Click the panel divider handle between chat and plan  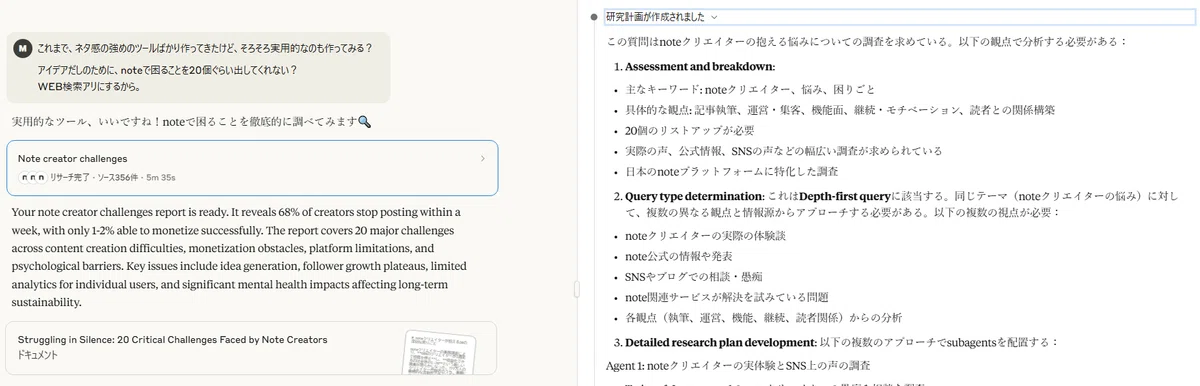click(576, 288)
